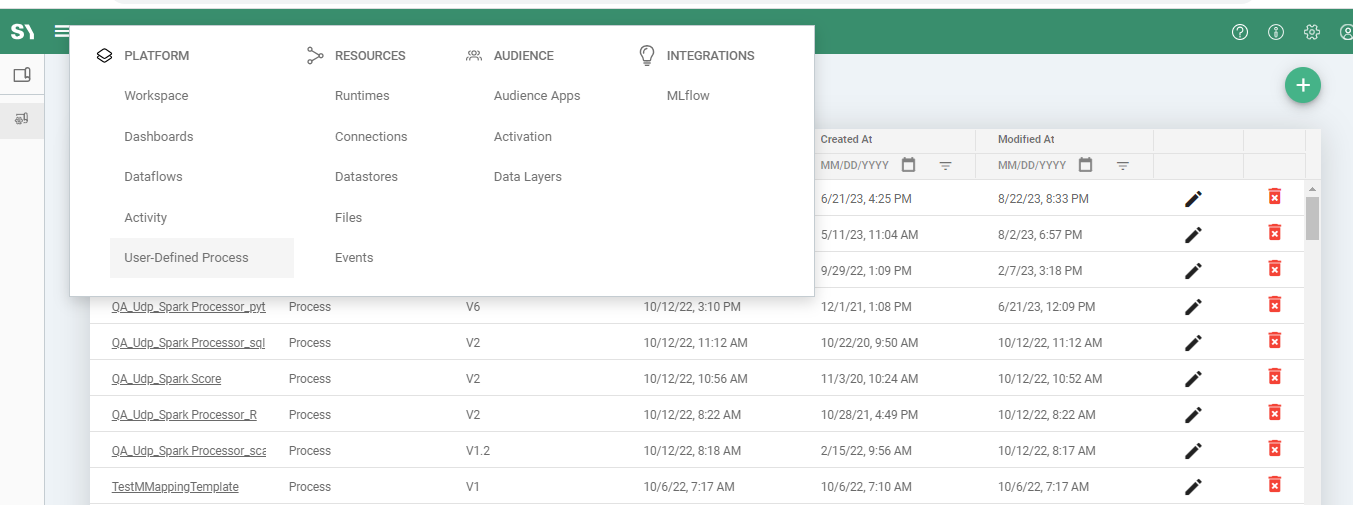Click the green plus add button
The height and width of the screenshot is (505, 1353).
pos(1302,86)
